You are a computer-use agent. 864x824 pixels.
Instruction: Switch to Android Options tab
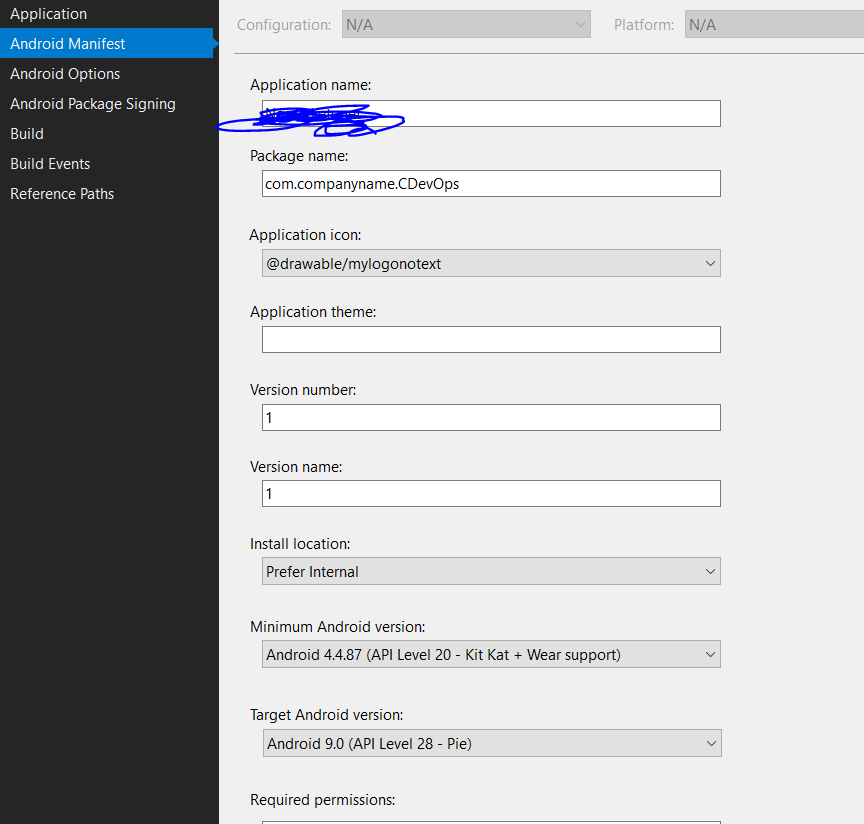coord(65,74)
